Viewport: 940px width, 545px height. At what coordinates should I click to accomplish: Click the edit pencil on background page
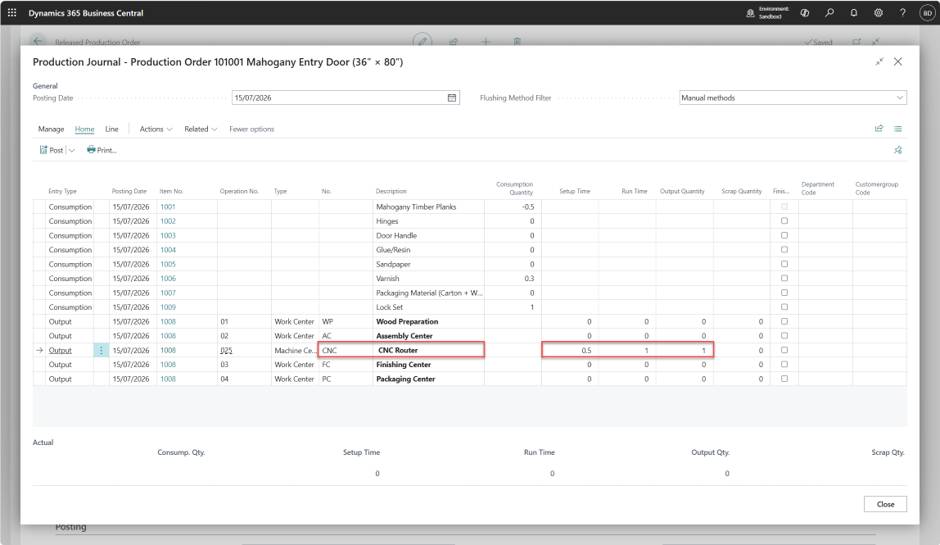pyautogui.click(x=422, y=41)
